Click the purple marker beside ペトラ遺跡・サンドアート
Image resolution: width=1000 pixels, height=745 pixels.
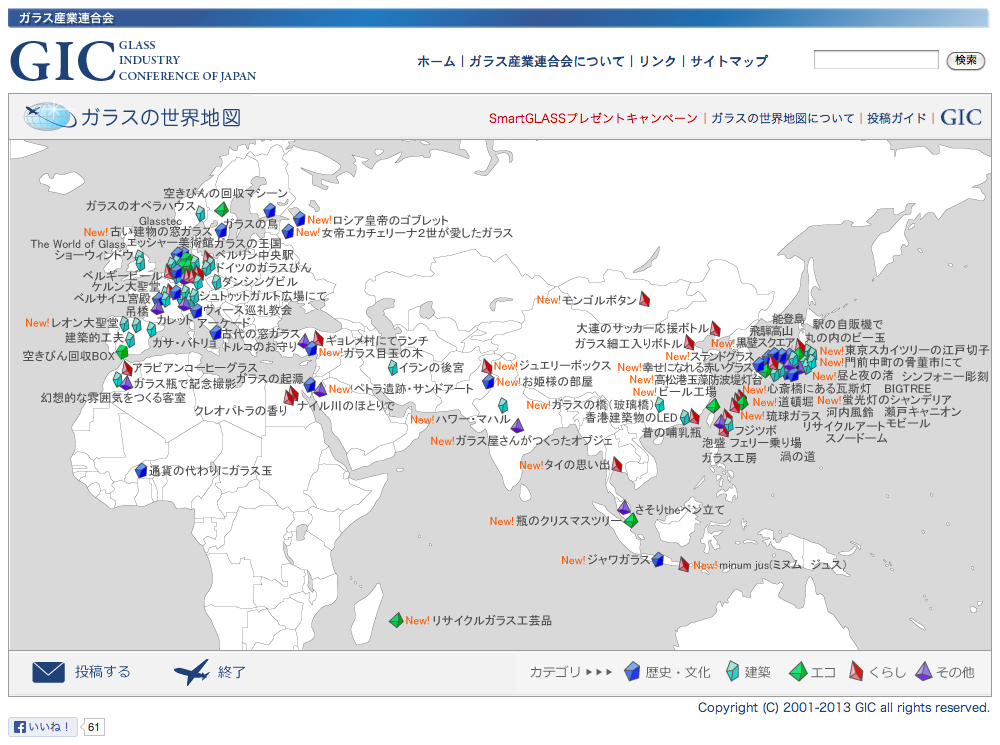point(320,389)
